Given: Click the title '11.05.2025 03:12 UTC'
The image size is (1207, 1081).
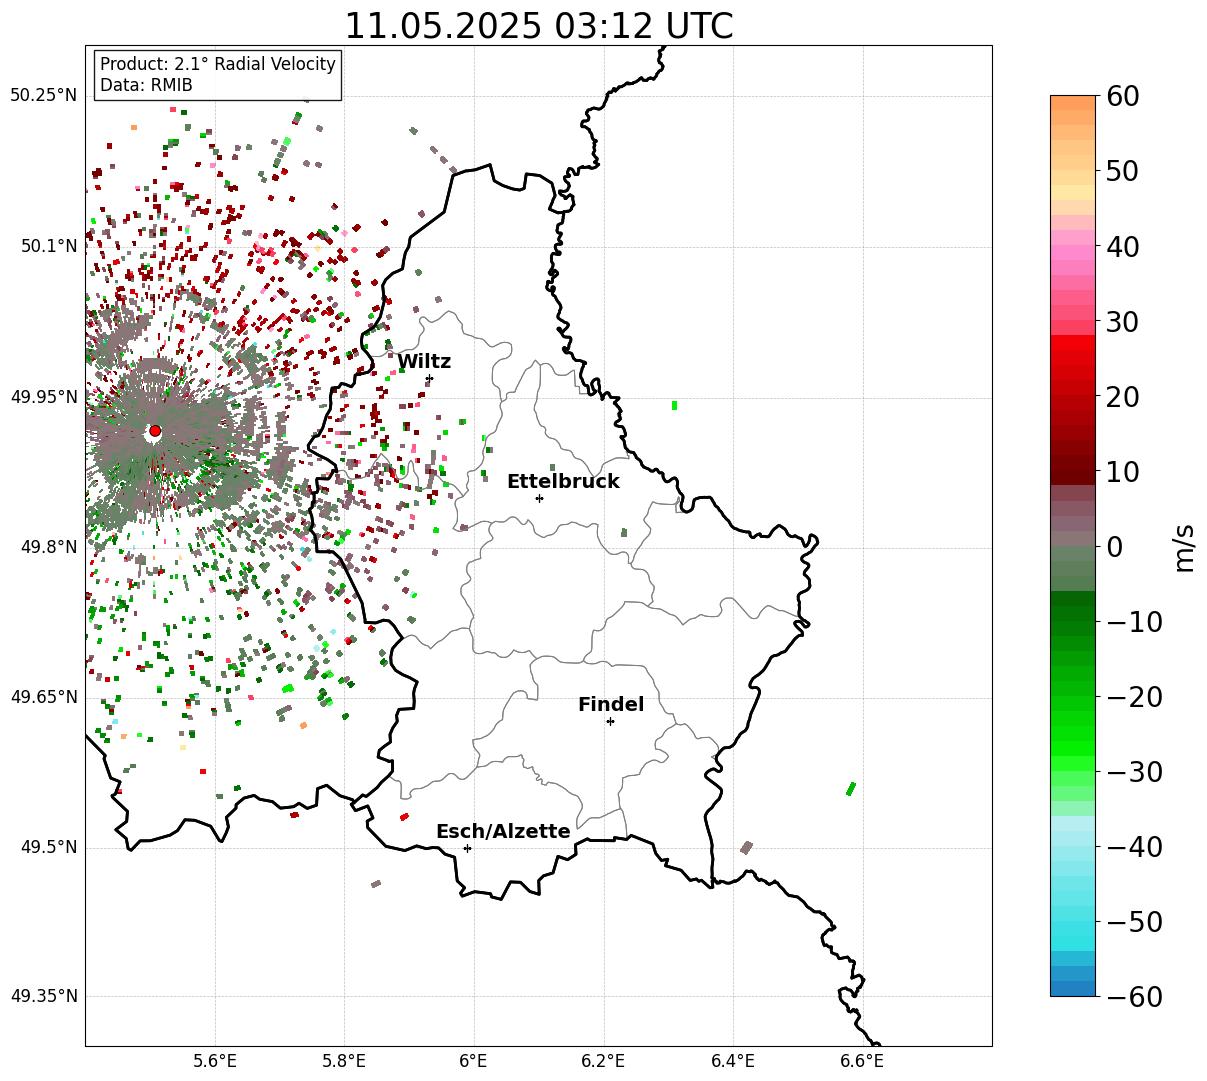Looking at the screenshot, I should 538,26.
